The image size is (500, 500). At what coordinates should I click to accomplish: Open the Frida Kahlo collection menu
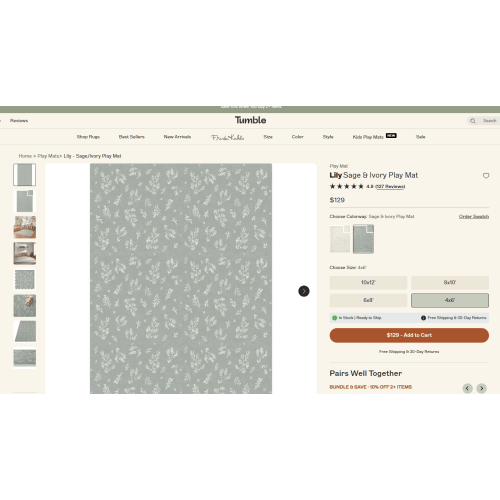point(228,137)
